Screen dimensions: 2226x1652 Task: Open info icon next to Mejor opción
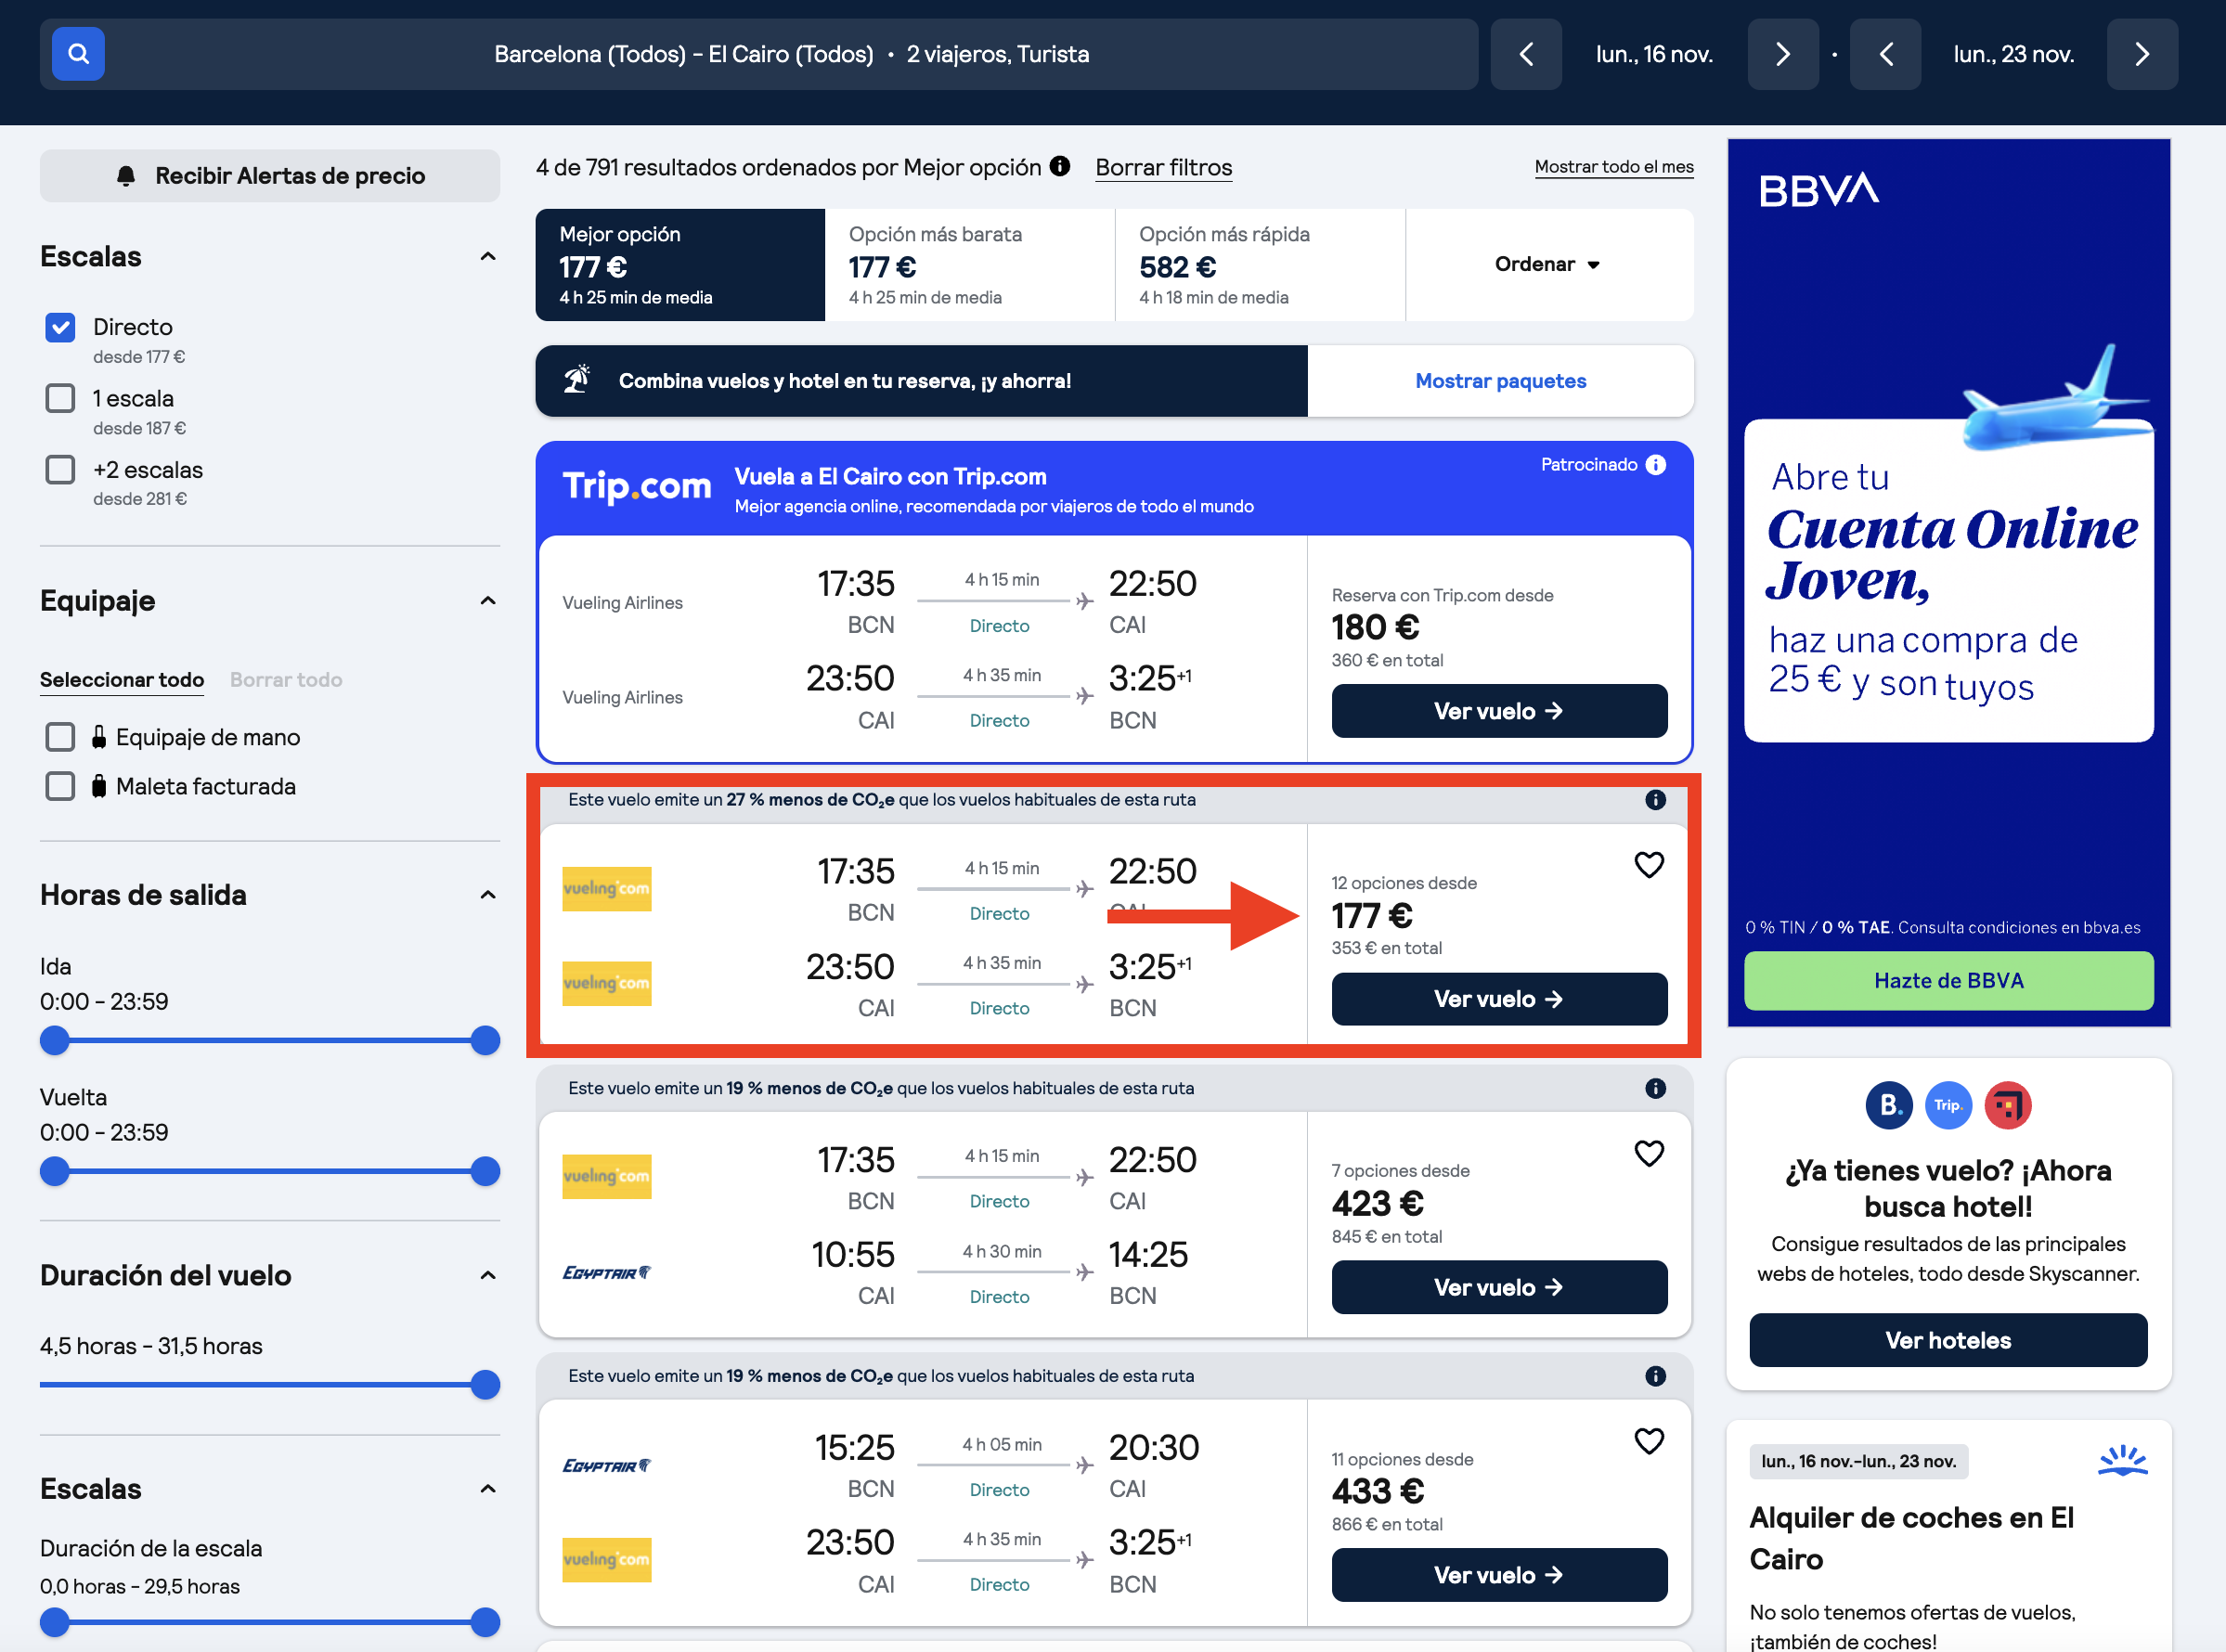[1060, 166]
